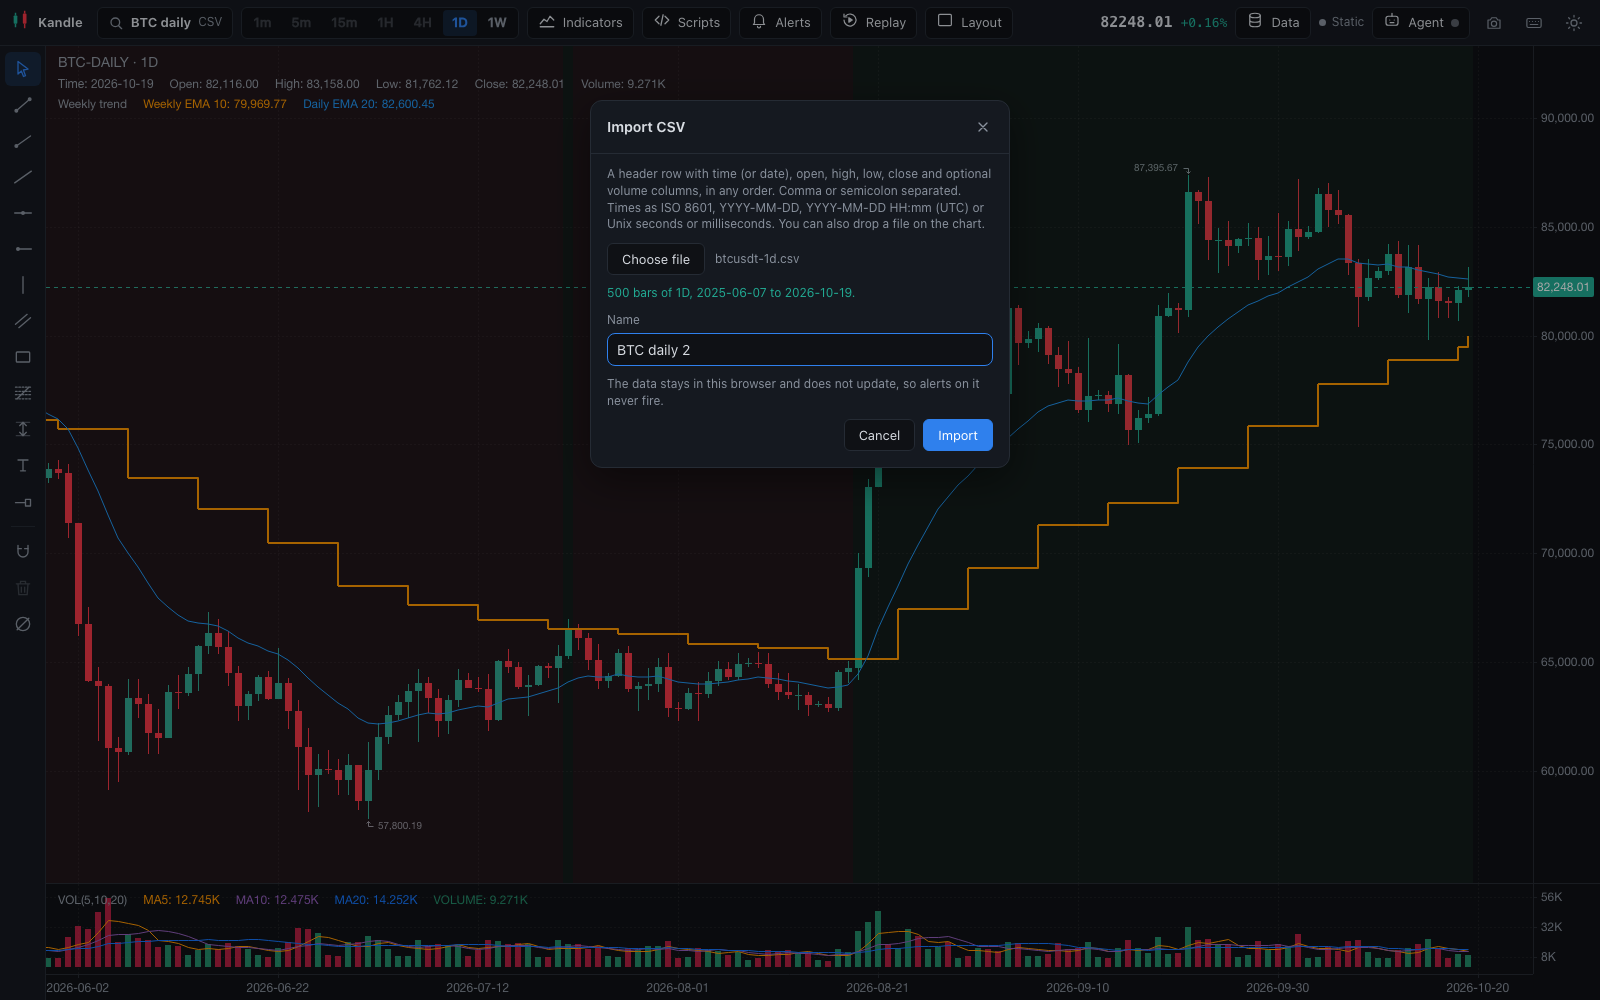
Task: Take a chart screenshot with camera icon
Action: [x=1494, y=23]
